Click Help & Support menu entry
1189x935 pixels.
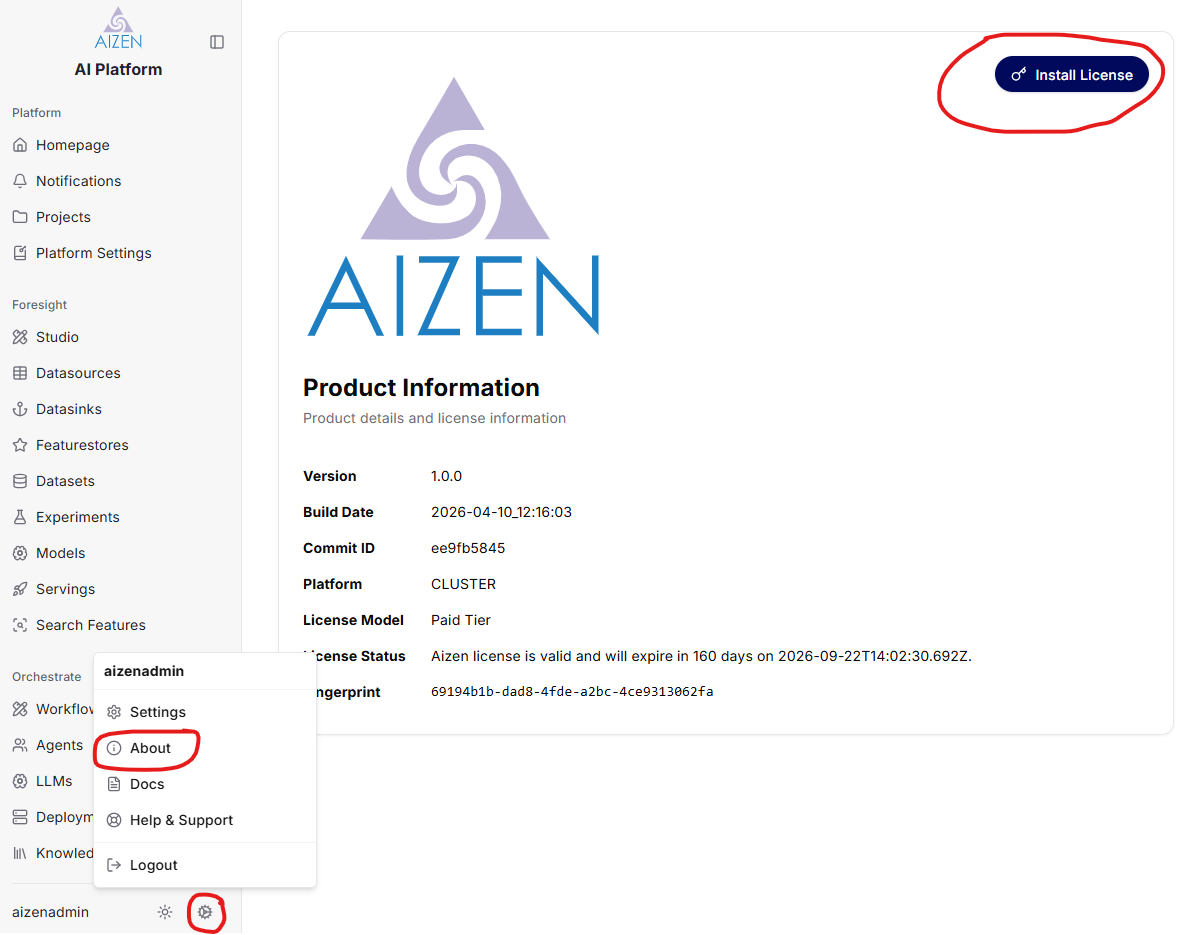tap(181, 820)
